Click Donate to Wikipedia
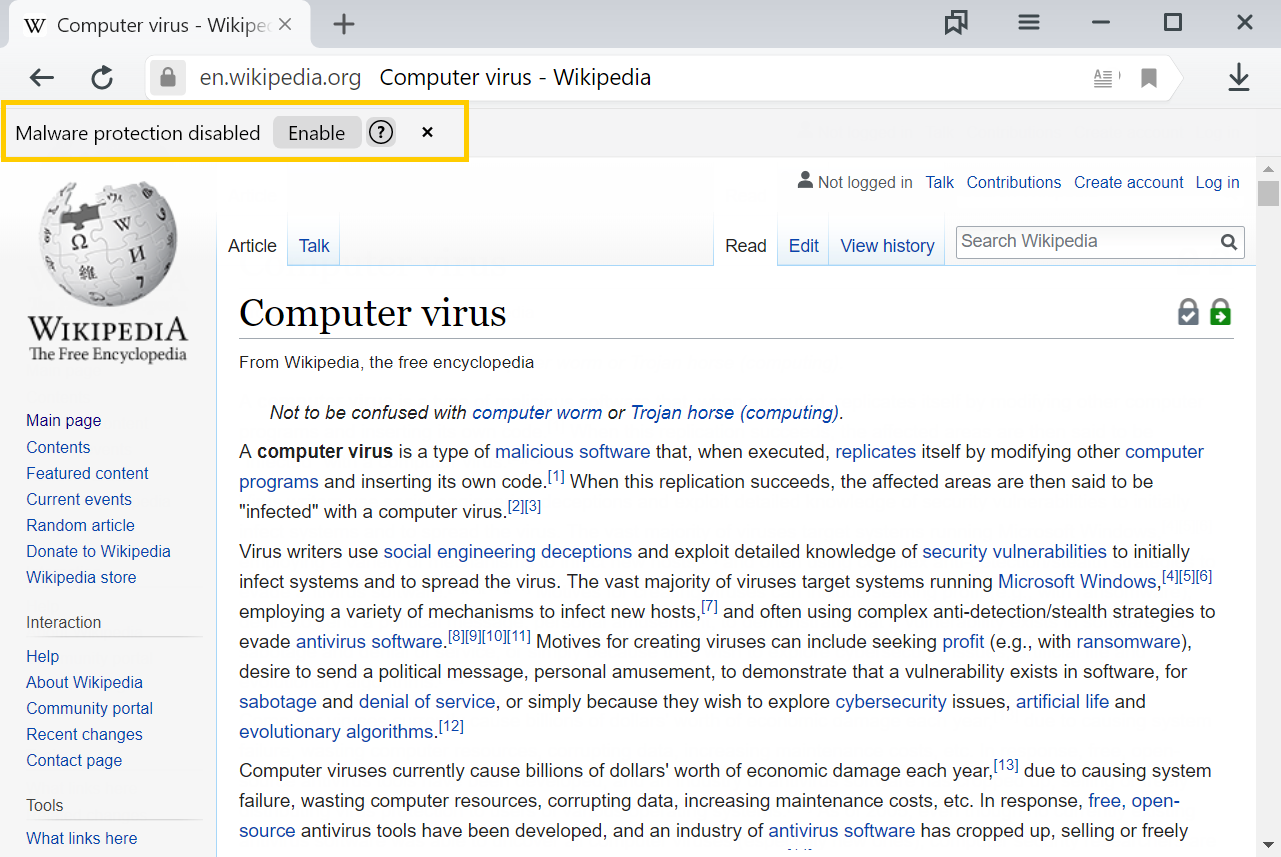Image resolution: width=1281 pixels, height=857 pixels. pos(98,551)
